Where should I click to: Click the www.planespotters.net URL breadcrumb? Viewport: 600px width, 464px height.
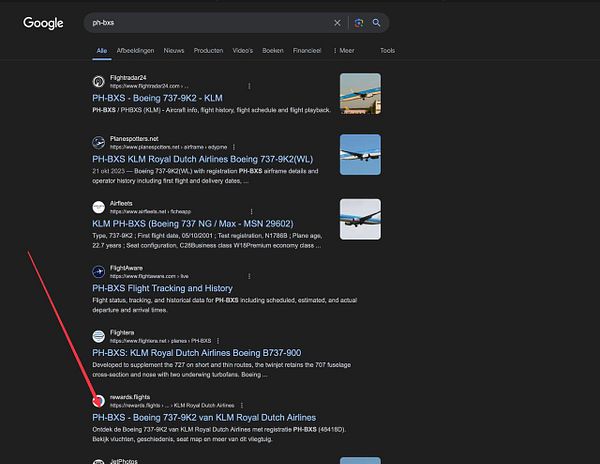coord(168,147)
